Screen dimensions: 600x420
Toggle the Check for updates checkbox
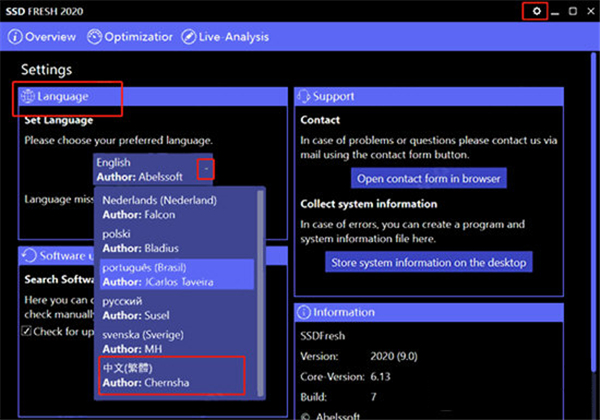coord(28,330)
